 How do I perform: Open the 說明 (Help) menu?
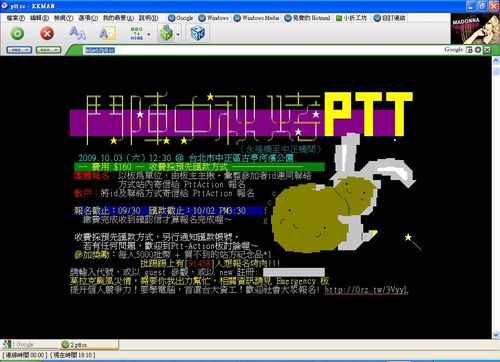pos(148,18)
